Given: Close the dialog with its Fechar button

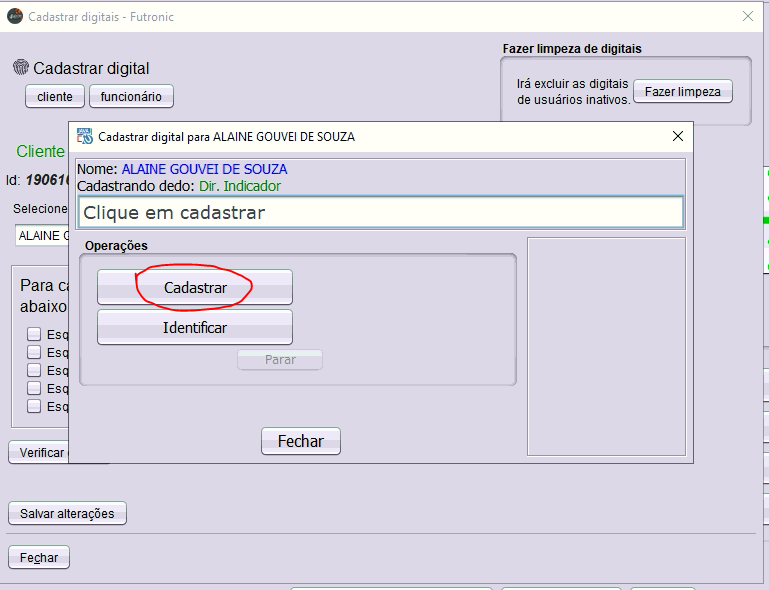Looking at the screenshot, I should tap(300, 441).
